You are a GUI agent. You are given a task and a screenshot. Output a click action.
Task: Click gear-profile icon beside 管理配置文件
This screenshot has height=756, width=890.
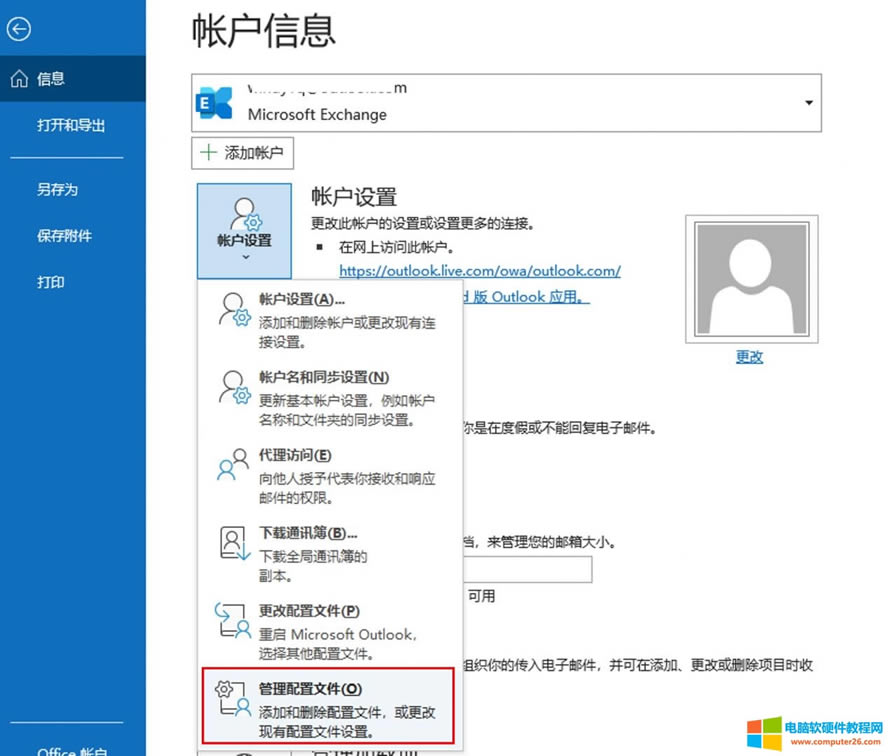233,698
